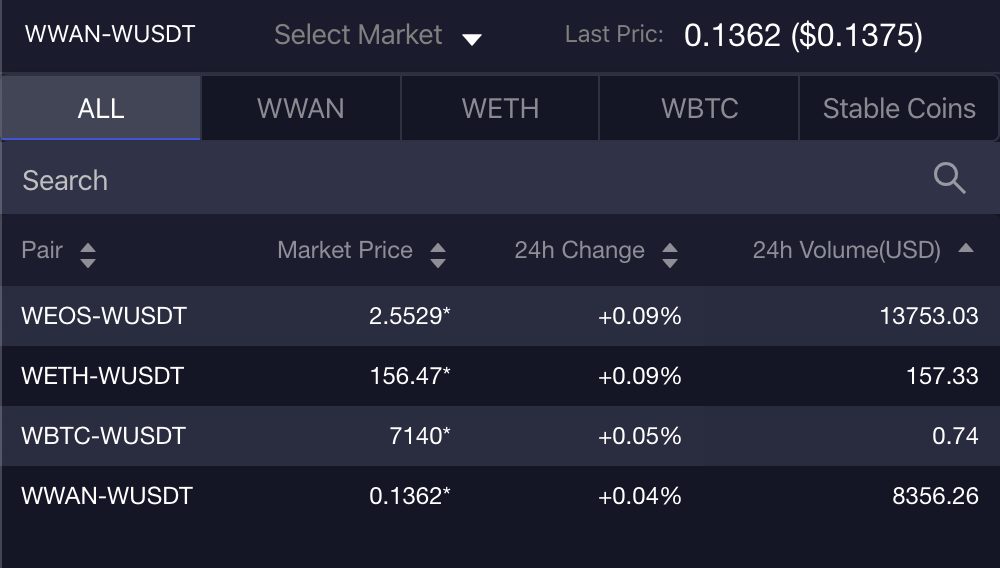Click the Pair column header
This screenshot has height=568, width=1000.
[x=42, y=250]
